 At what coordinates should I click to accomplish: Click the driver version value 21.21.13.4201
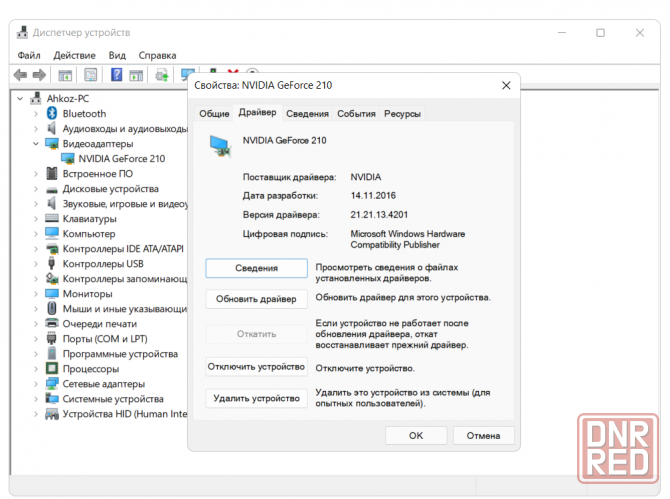coord(379,214)
